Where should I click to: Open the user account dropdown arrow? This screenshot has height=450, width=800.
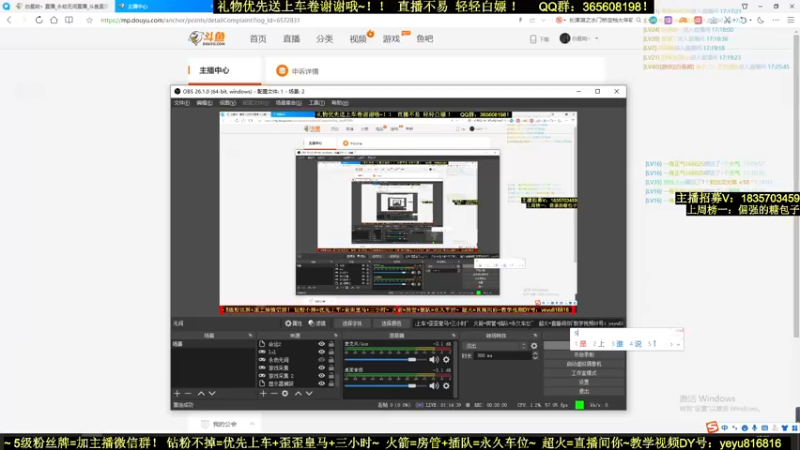pos(596,38)
